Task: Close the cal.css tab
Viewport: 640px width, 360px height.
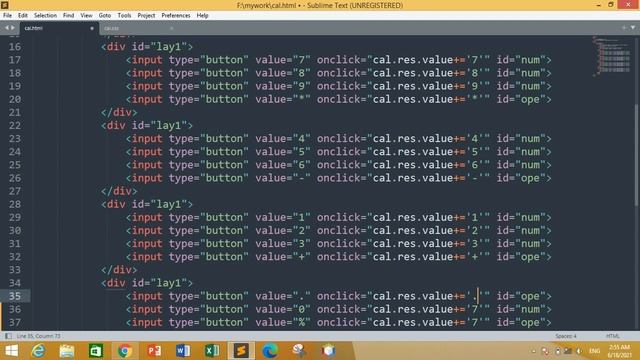Action: click(x=171, y=28)
